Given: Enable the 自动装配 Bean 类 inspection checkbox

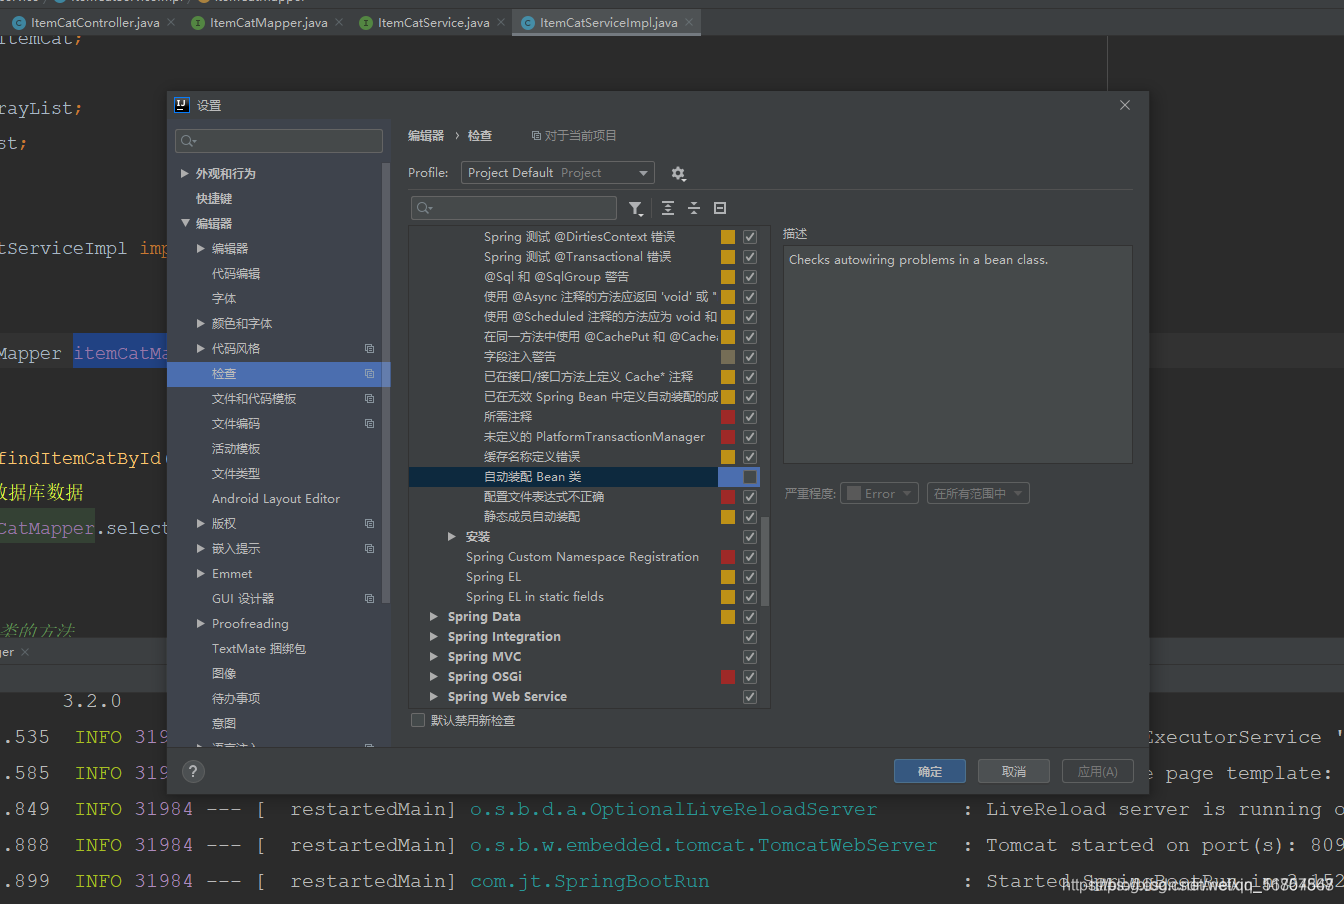Looking at the screenshot, I should (750, 477).
